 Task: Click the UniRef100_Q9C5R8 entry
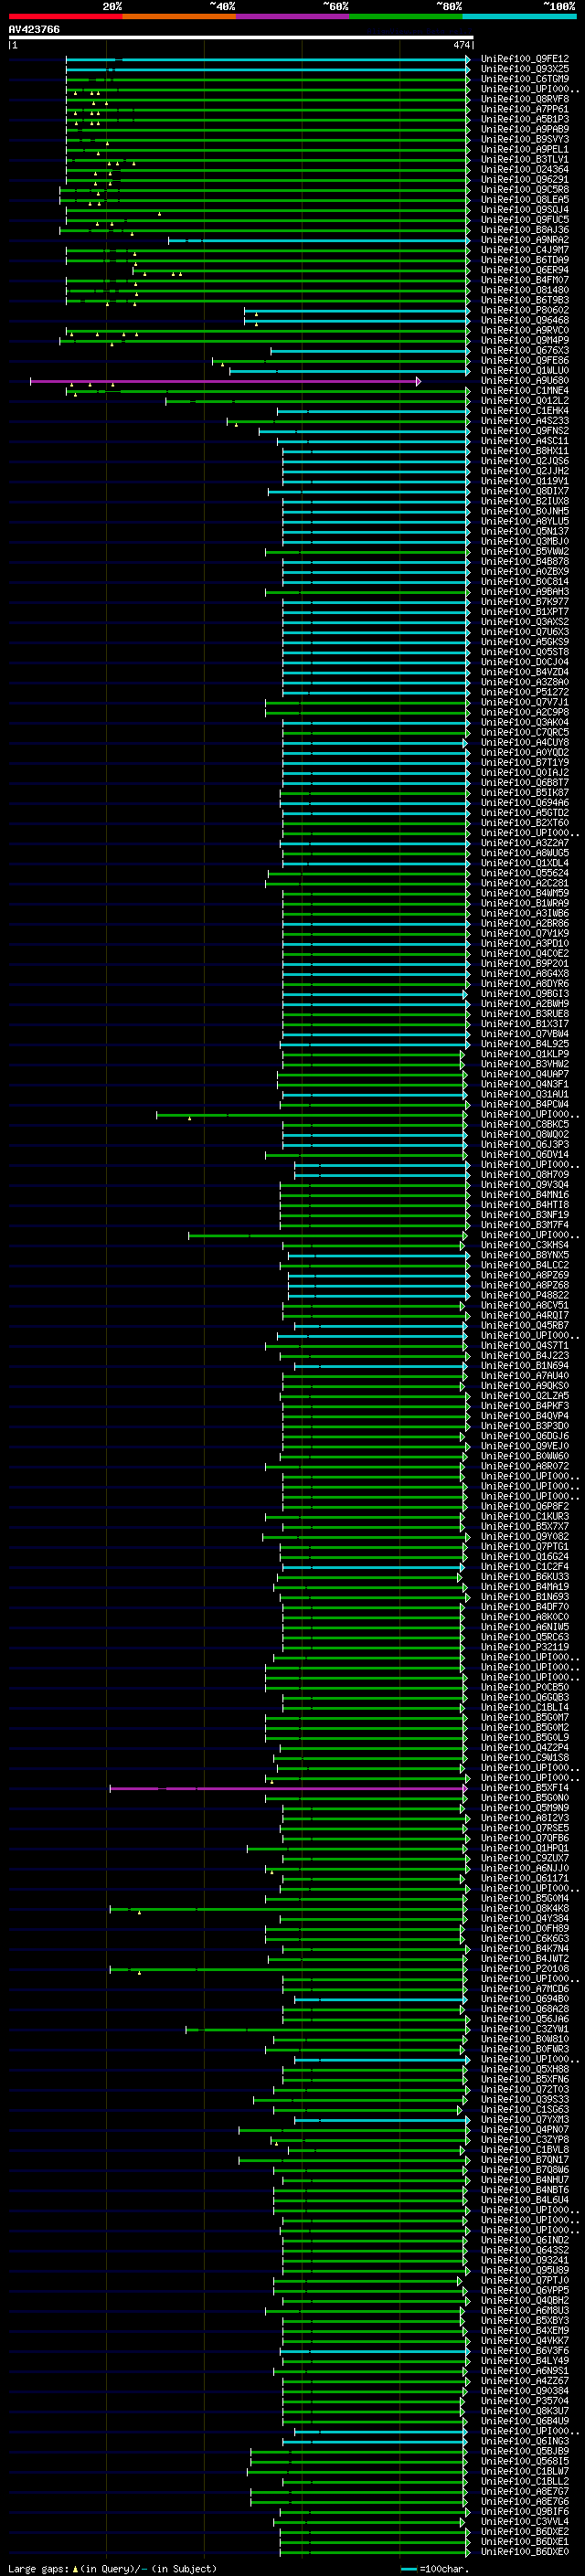(525, 190)
